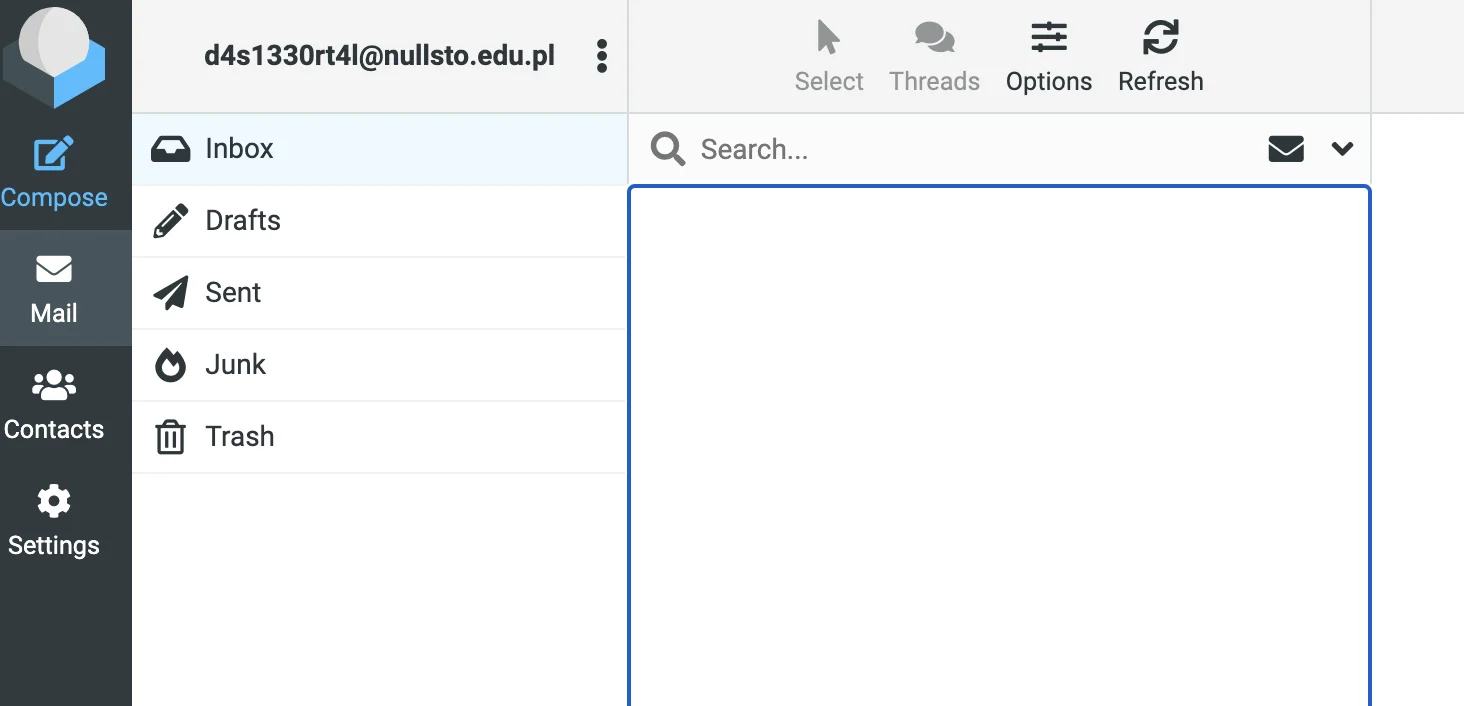The height and width of the screenshot is (706, 1464).
Task: Click the Compose pencil icon
Action: 54,153
